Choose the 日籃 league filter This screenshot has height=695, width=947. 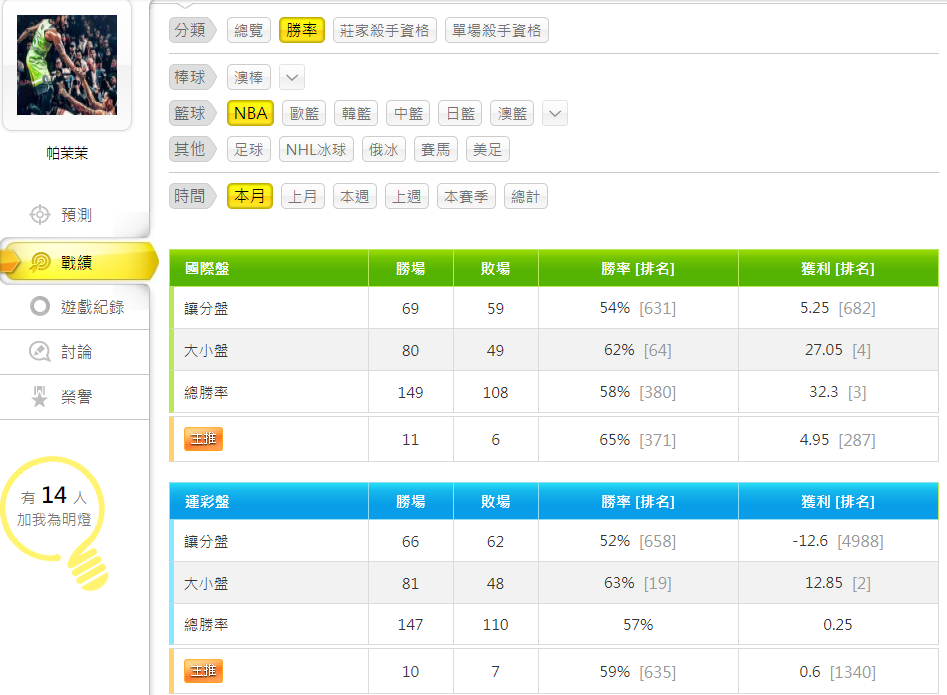tap(460, 114)
